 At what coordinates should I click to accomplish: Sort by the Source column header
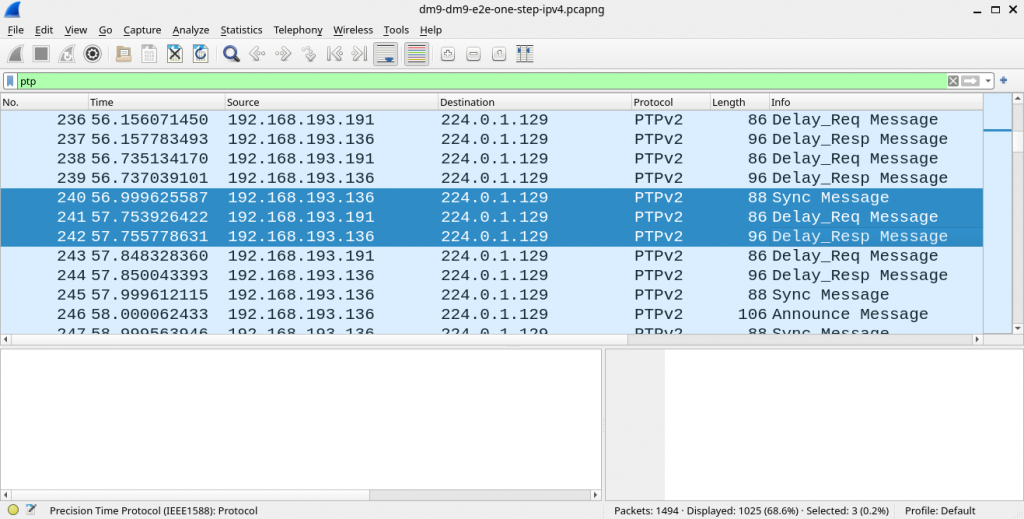332,102
